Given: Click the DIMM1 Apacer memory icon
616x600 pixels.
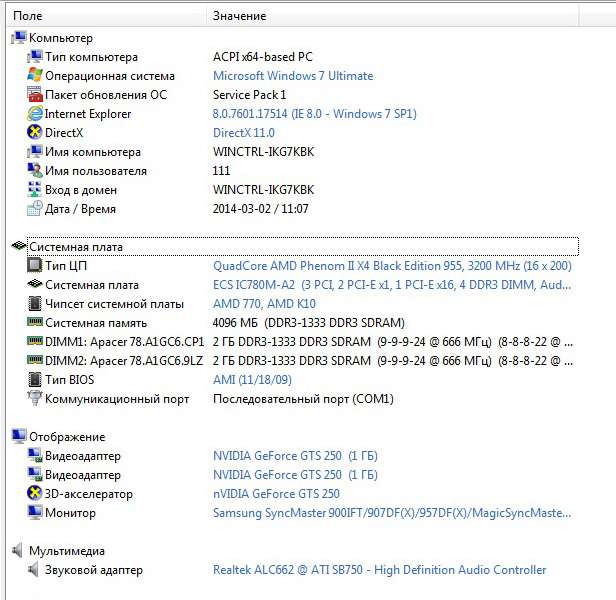Looking at the screenshot, I should tap(35, 341).
